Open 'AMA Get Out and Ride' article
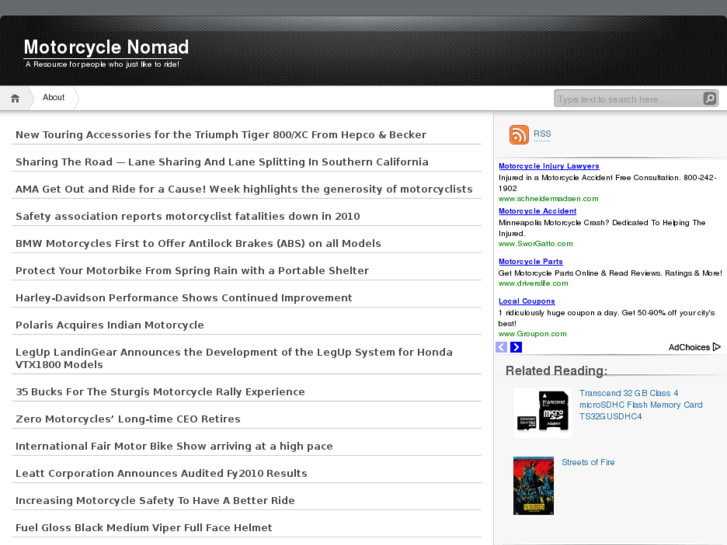Screen dimensions: 727x545 click(x=244, y=189)
